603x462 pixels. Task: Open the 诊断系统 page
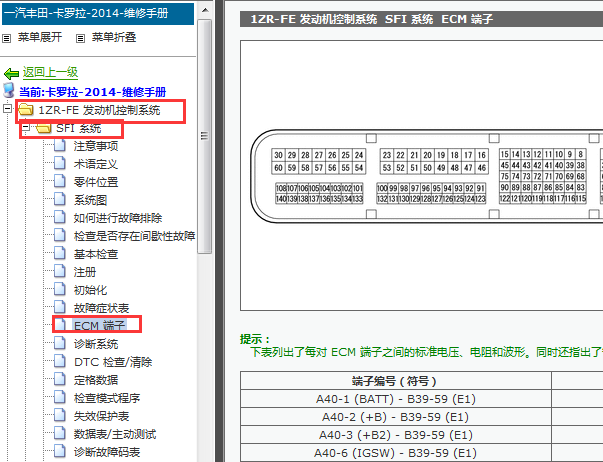pos(96,344)
